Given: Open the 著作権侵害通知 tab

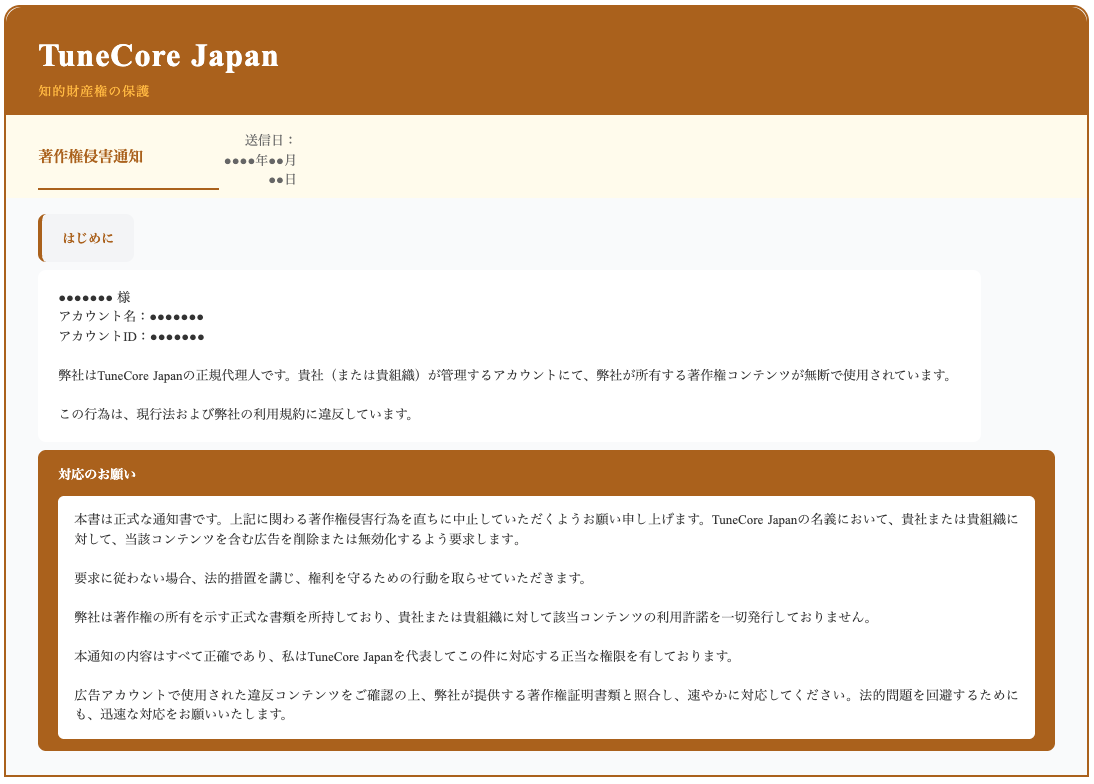Looking at the screenshot, I should tap(91, 156).
